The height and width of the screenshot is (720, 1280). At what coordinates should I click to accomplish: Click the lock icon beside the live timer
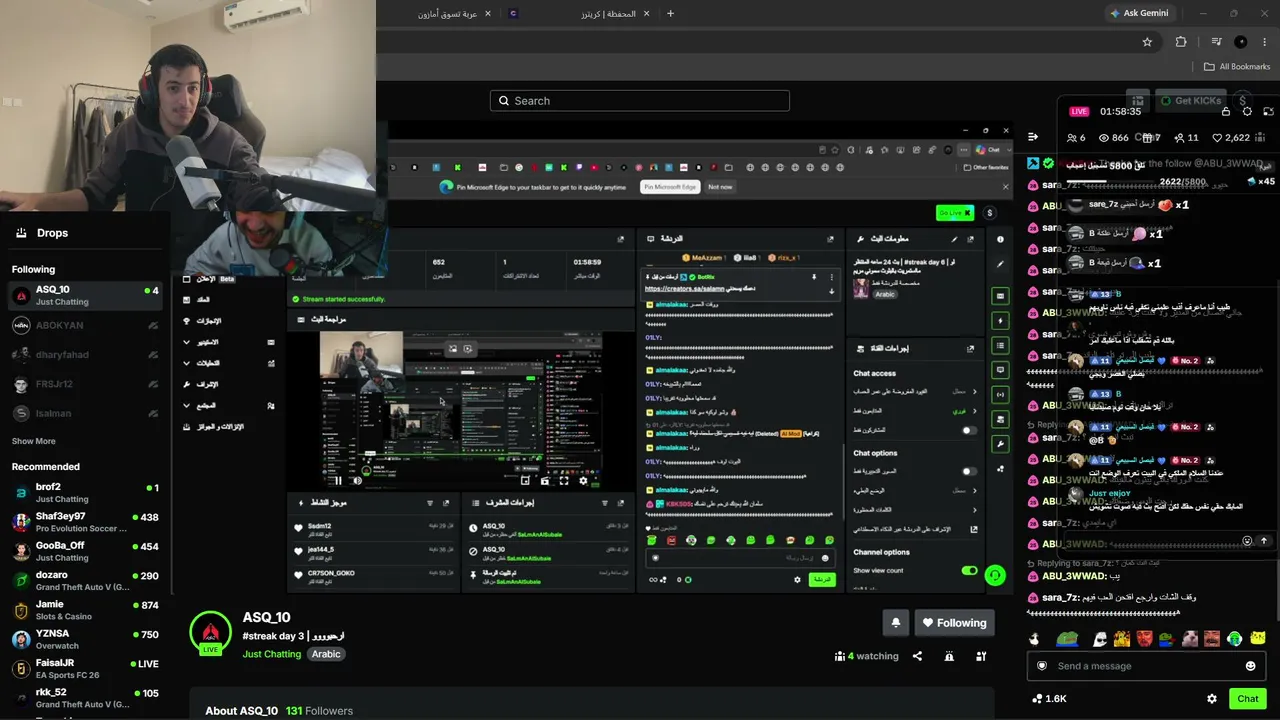pyautogui.click(x=1226, y=111)
